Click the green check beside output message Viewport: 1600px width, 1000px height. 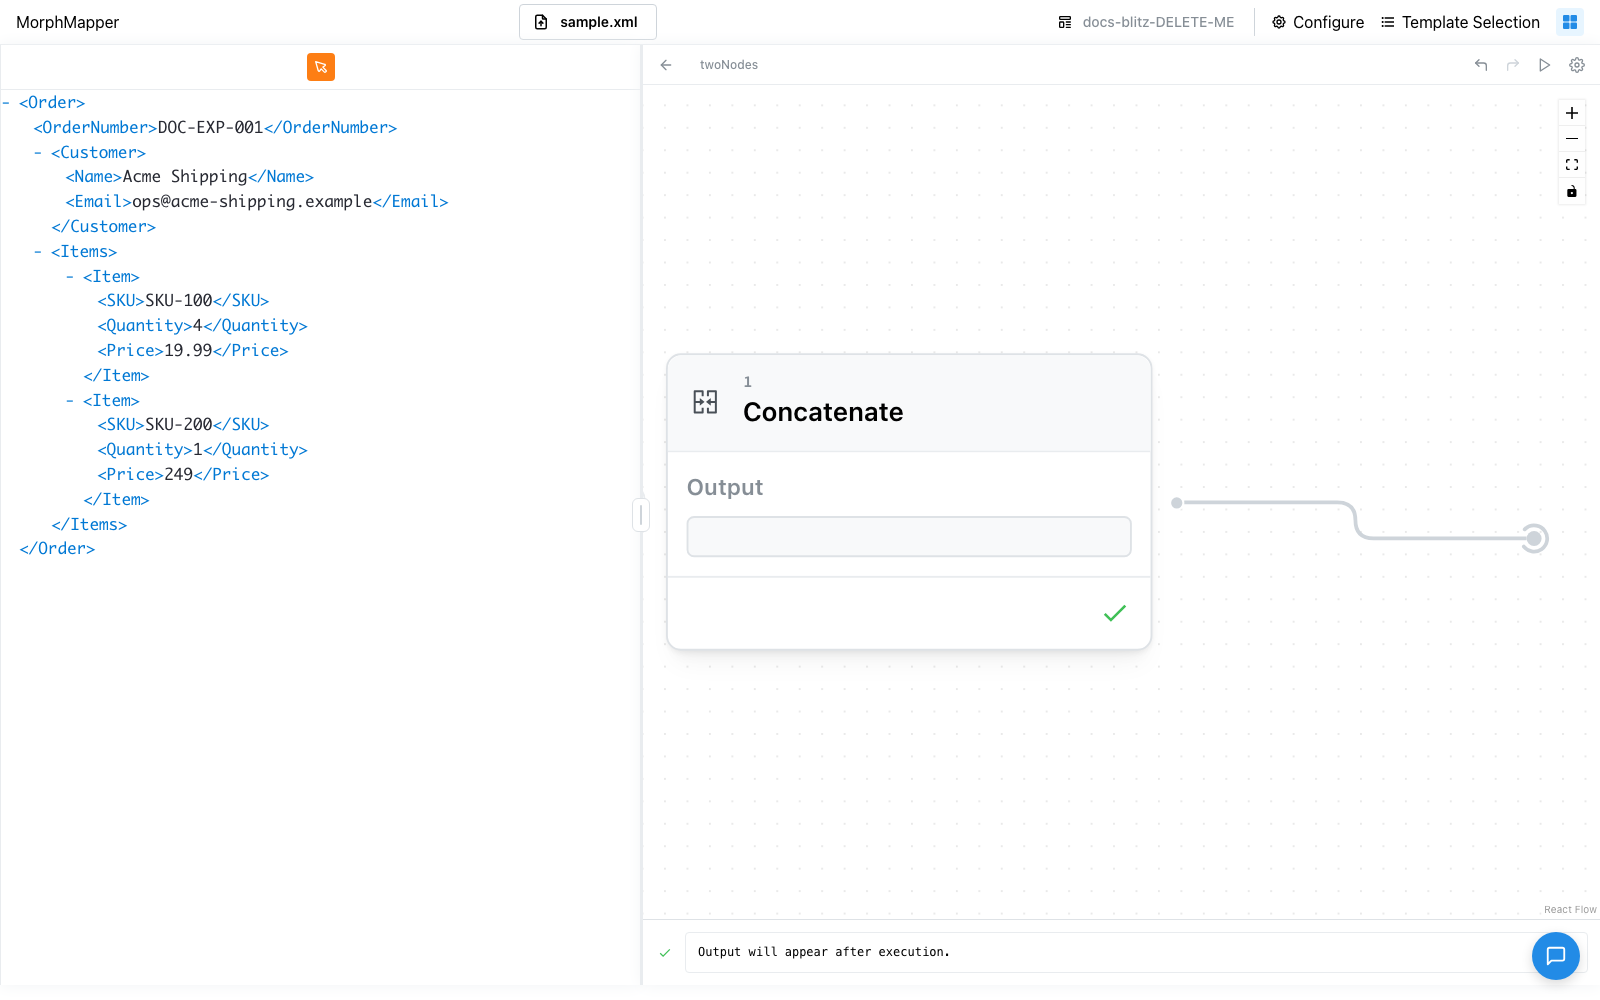[665, 953]
